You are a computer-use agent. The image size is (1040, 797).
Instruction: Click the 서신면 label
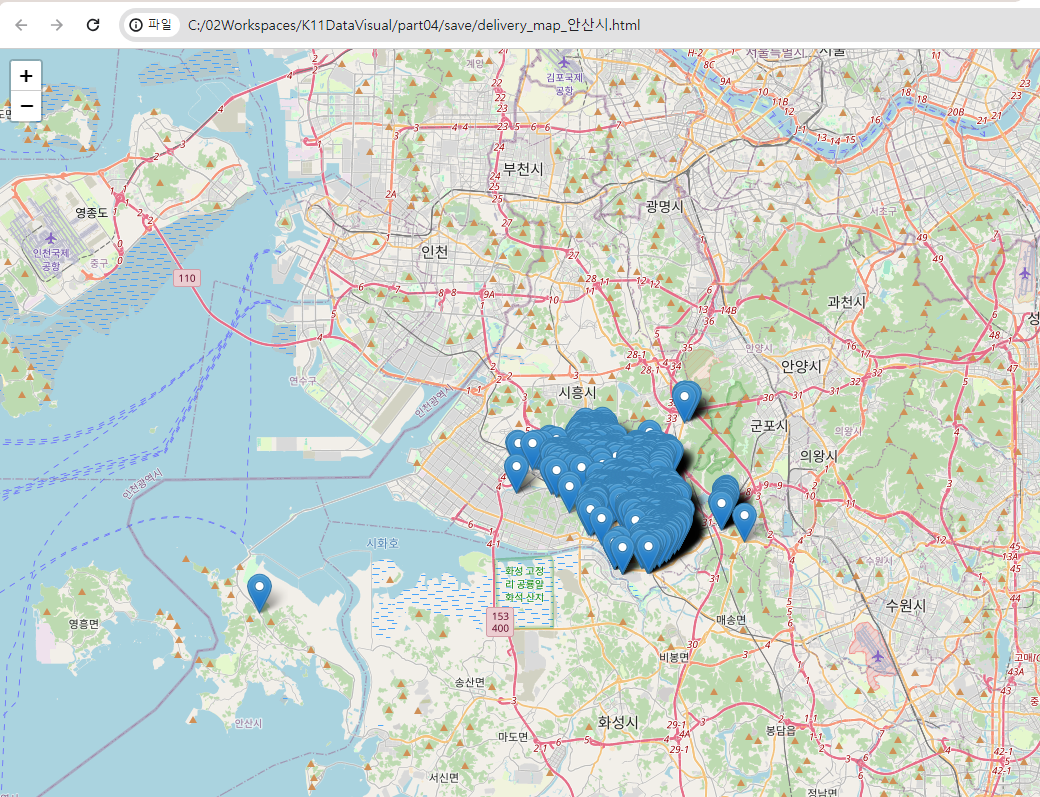443,777
